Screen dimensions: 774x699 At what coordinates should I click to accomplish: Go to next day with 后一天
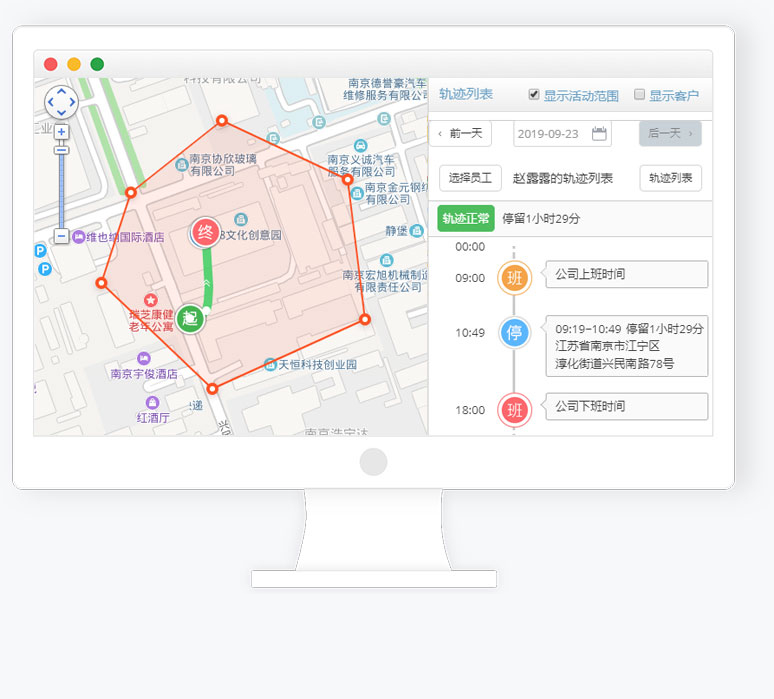pyautogui.click(x=670, y=133)
